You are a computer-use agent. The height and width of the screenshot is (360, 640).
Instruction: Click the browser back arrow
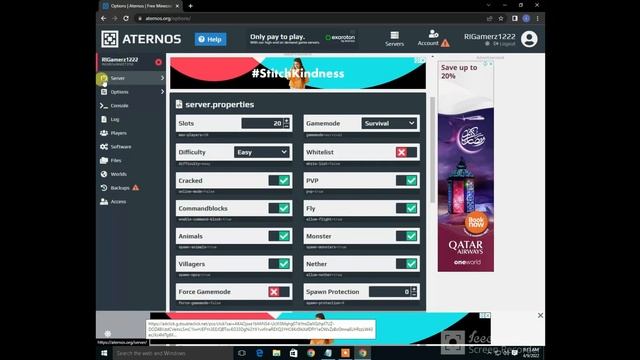point(103,18)
